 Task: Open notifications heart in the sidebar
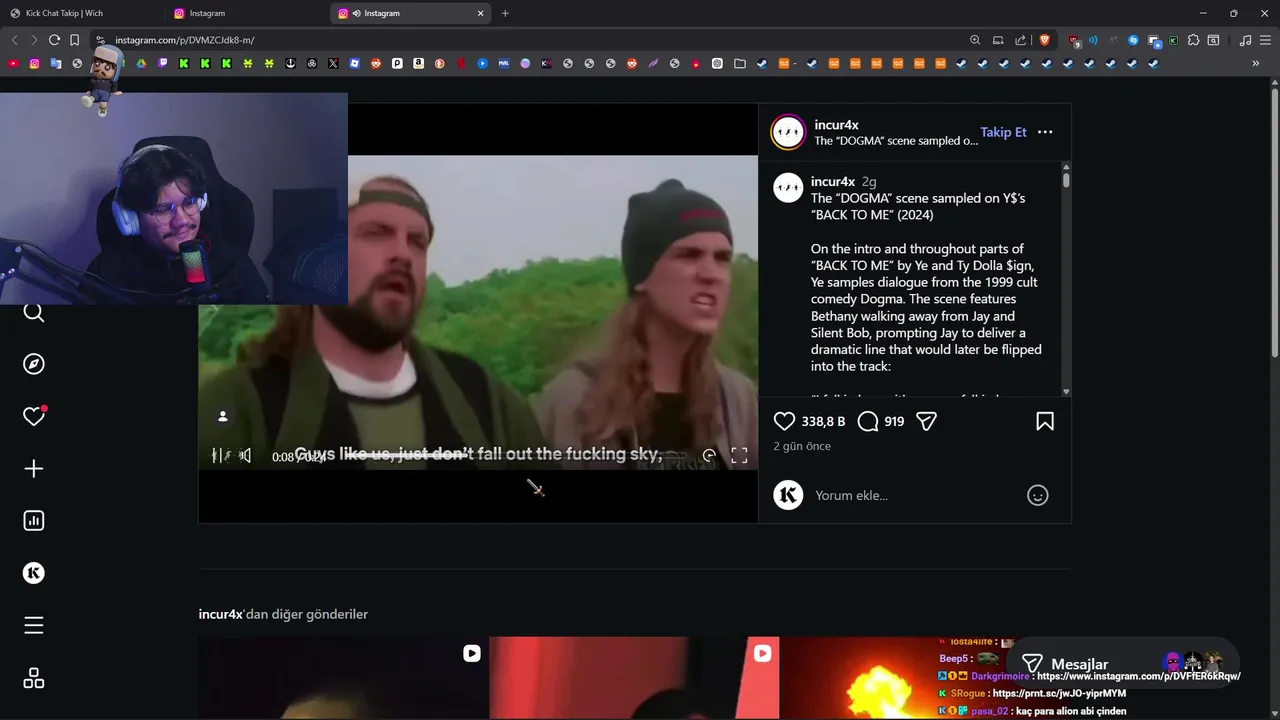[x=34, y=416]
